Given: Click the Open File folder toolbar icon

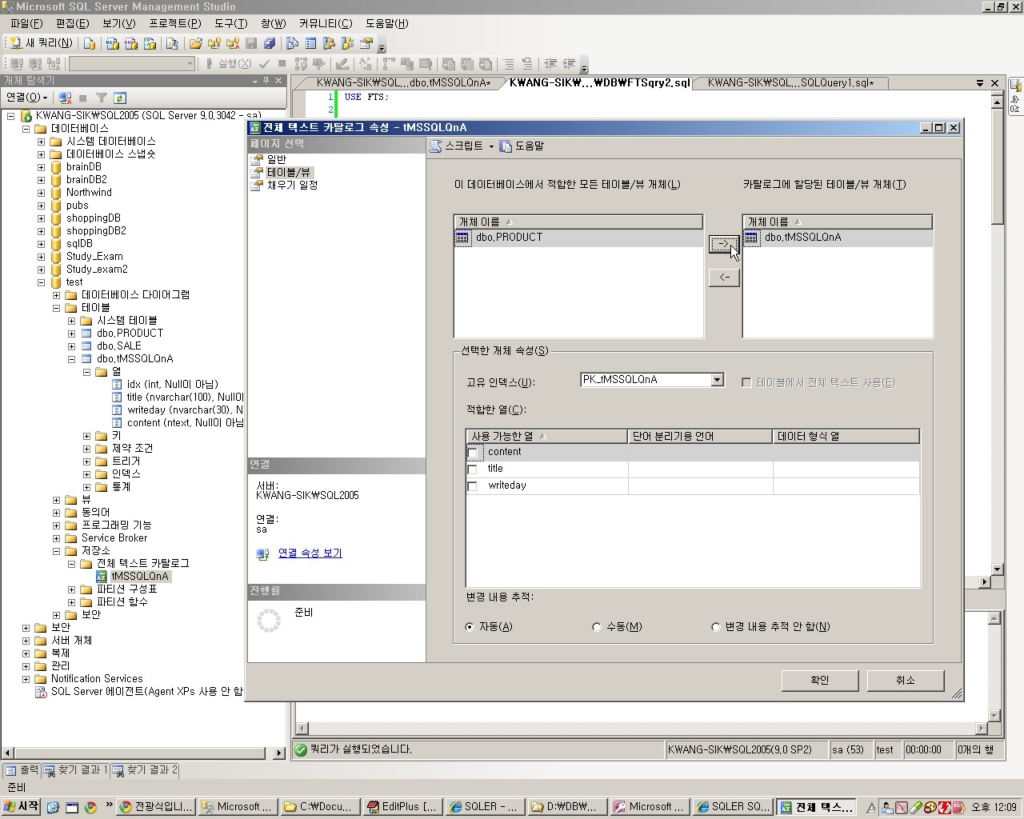Looking at the screenshot, I should click(x=195, y=44).
